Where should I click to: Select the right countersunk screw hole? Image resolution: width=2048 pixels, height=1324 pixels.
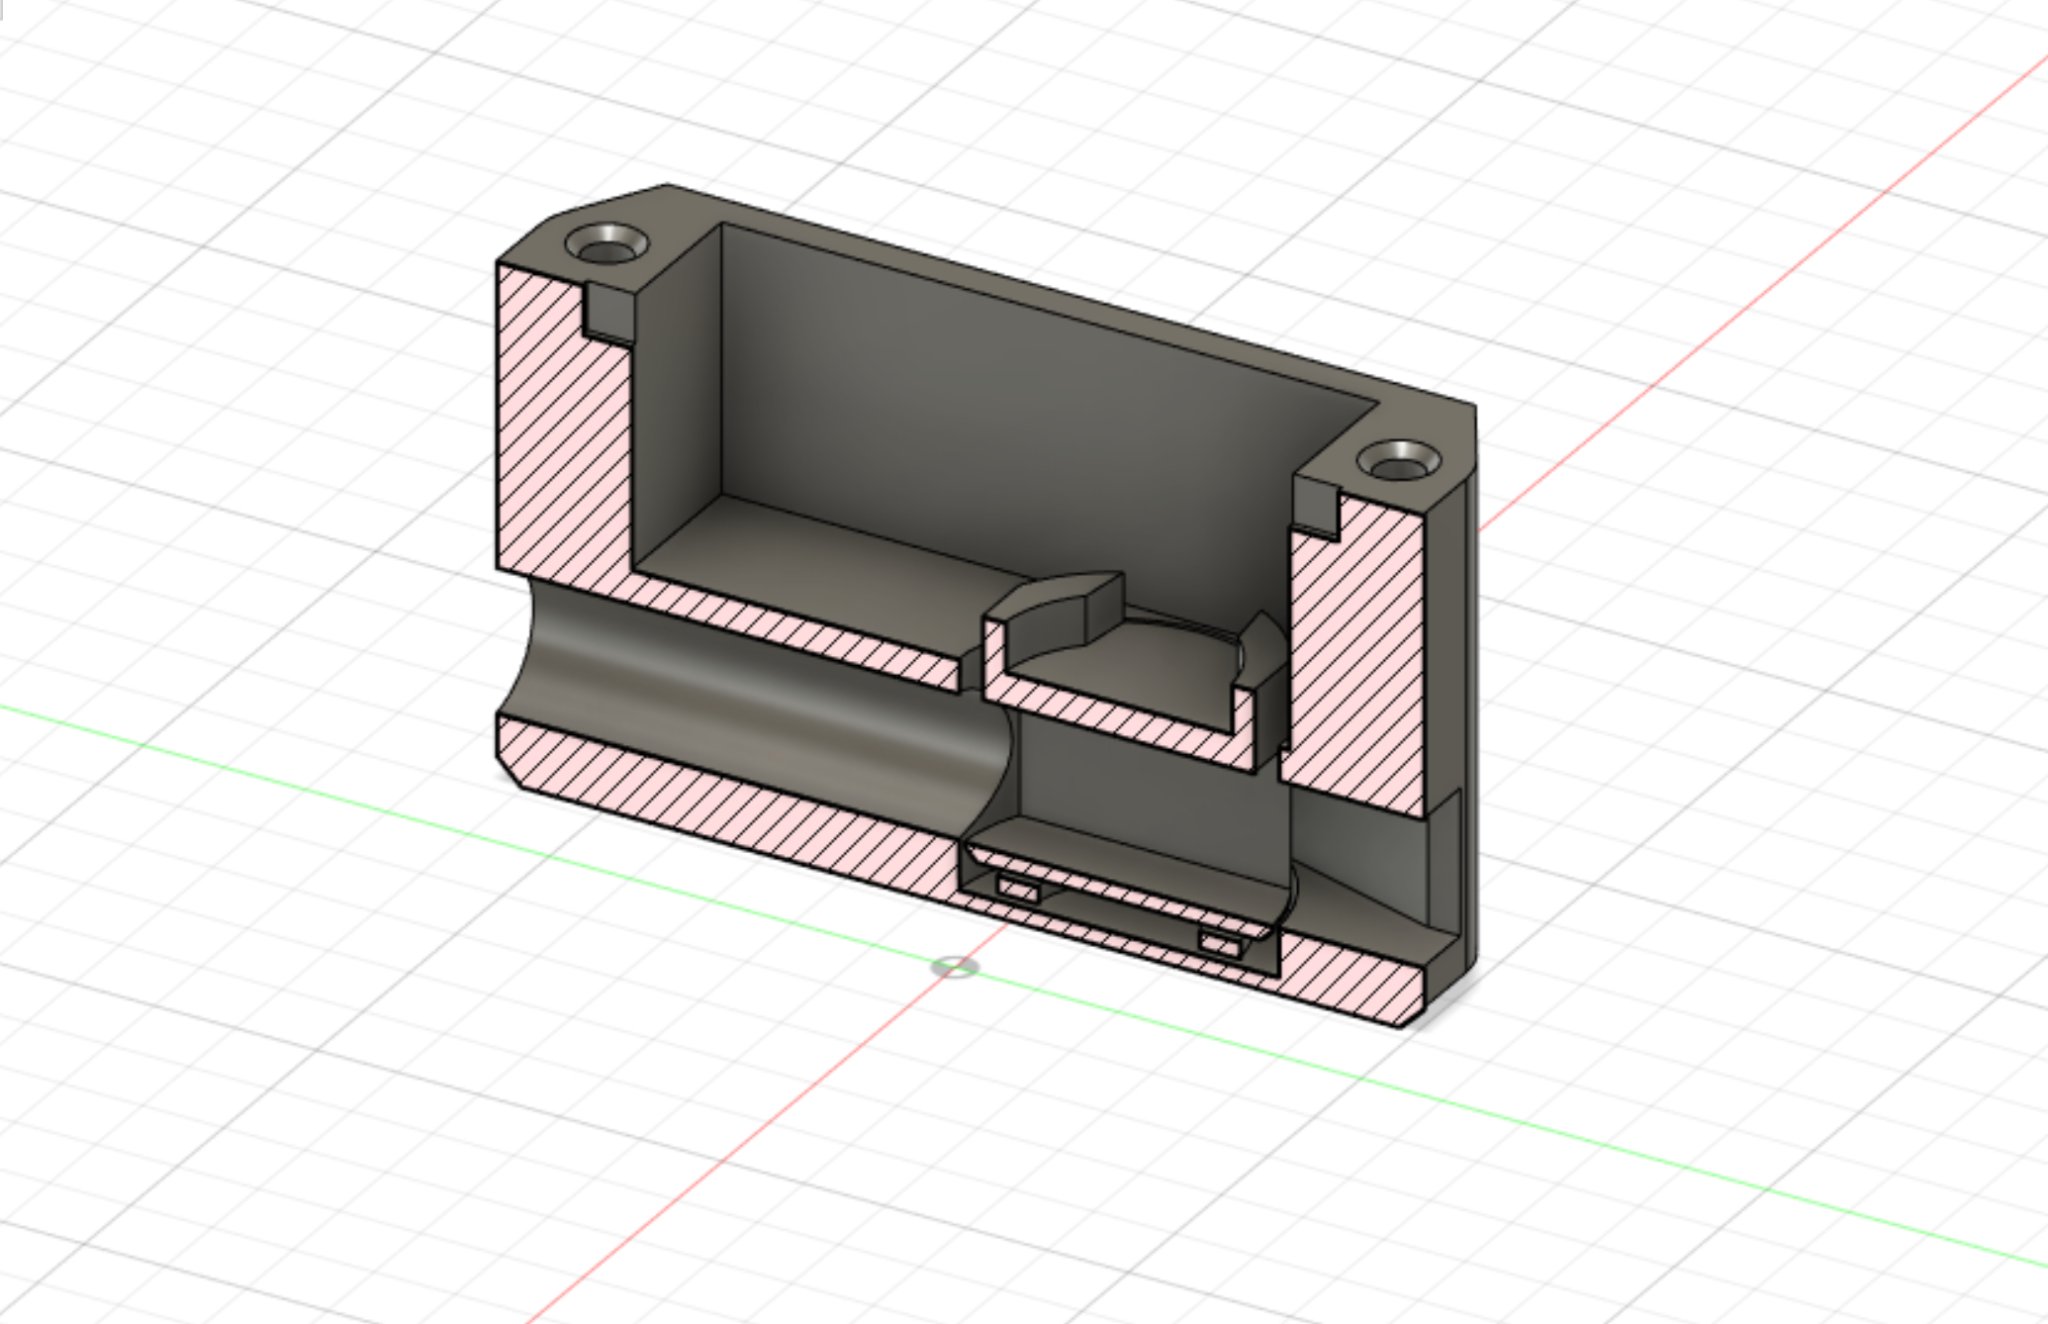point(1398,463)
